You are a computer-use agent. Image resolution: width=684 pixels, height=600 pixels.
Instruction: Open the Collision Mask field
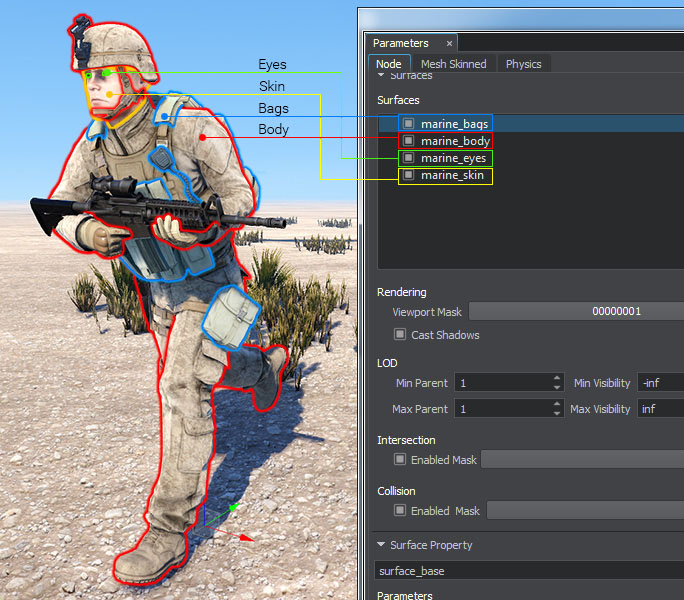[584, 511]
